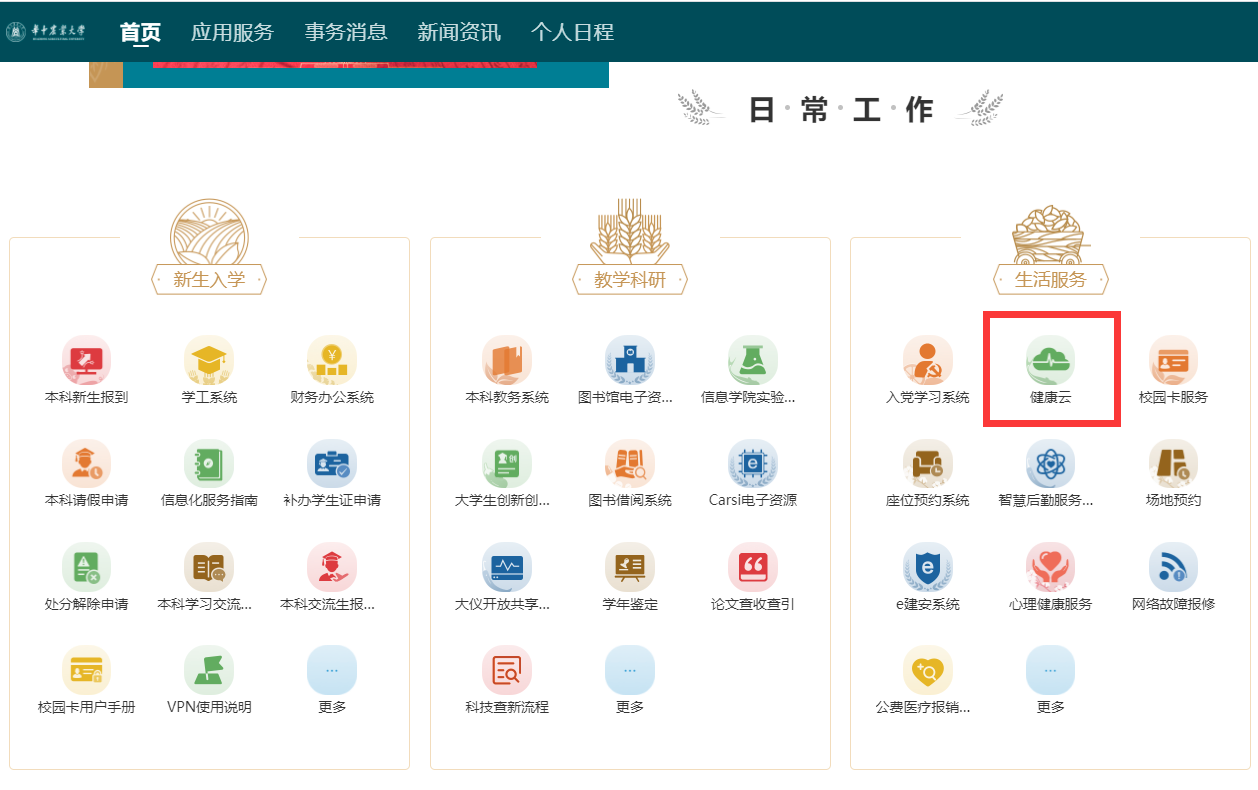
Task: Open 财务办公系统 finance icon
Action: pyautogui.click(x=332, y=362)
